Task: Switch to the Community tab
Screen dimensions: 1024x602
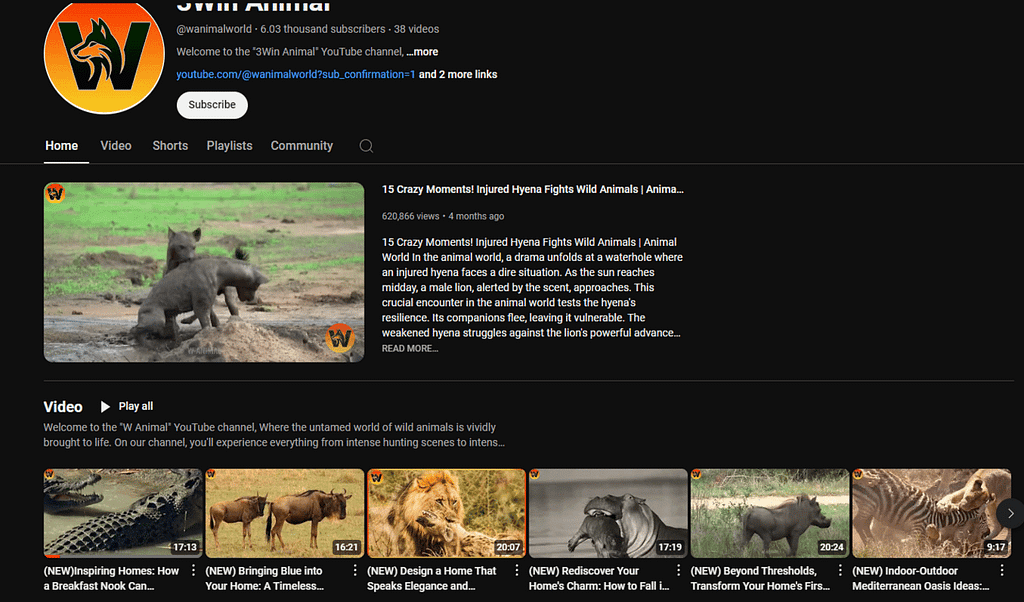Action: pyautogui.click(x=302, y=146)
